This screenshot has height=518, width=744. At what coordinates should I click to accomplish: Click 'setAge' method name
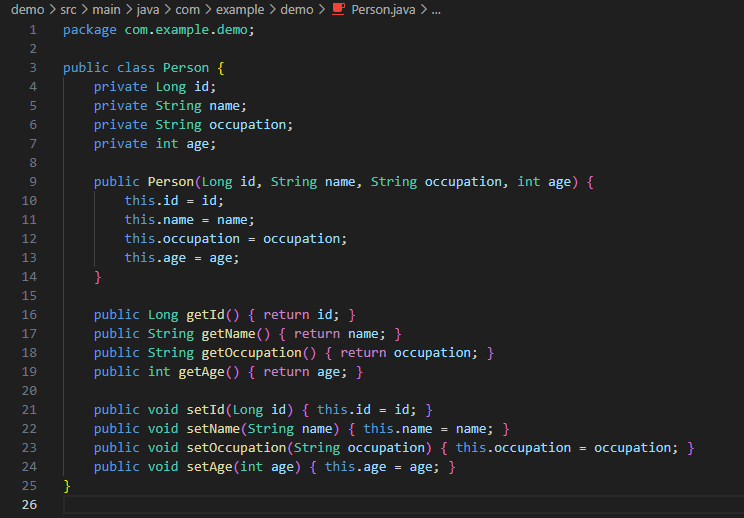pos(209,466)
